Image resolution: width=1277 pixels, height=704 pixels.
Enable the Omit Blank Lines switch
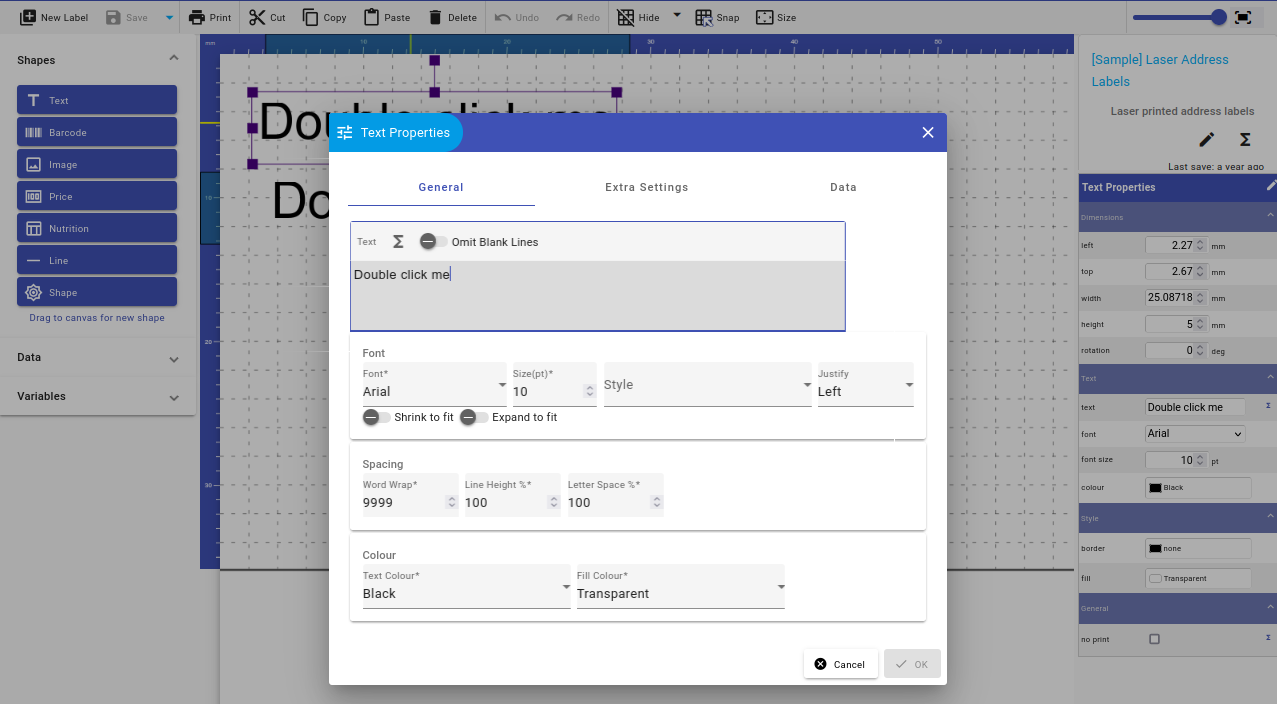tap(433, 242)
